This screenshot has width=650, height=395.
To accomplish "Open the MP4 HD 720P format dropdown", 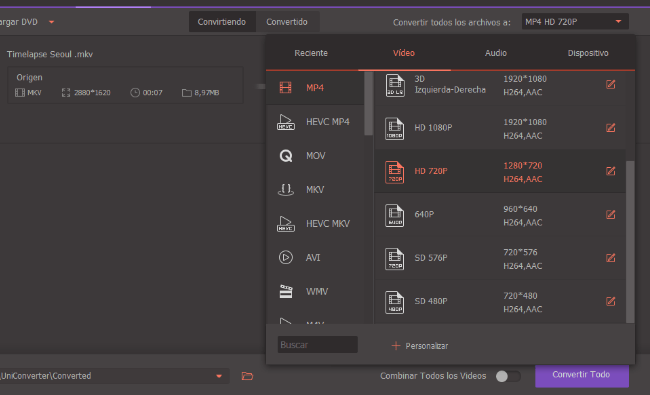I will tap(575, 22).
